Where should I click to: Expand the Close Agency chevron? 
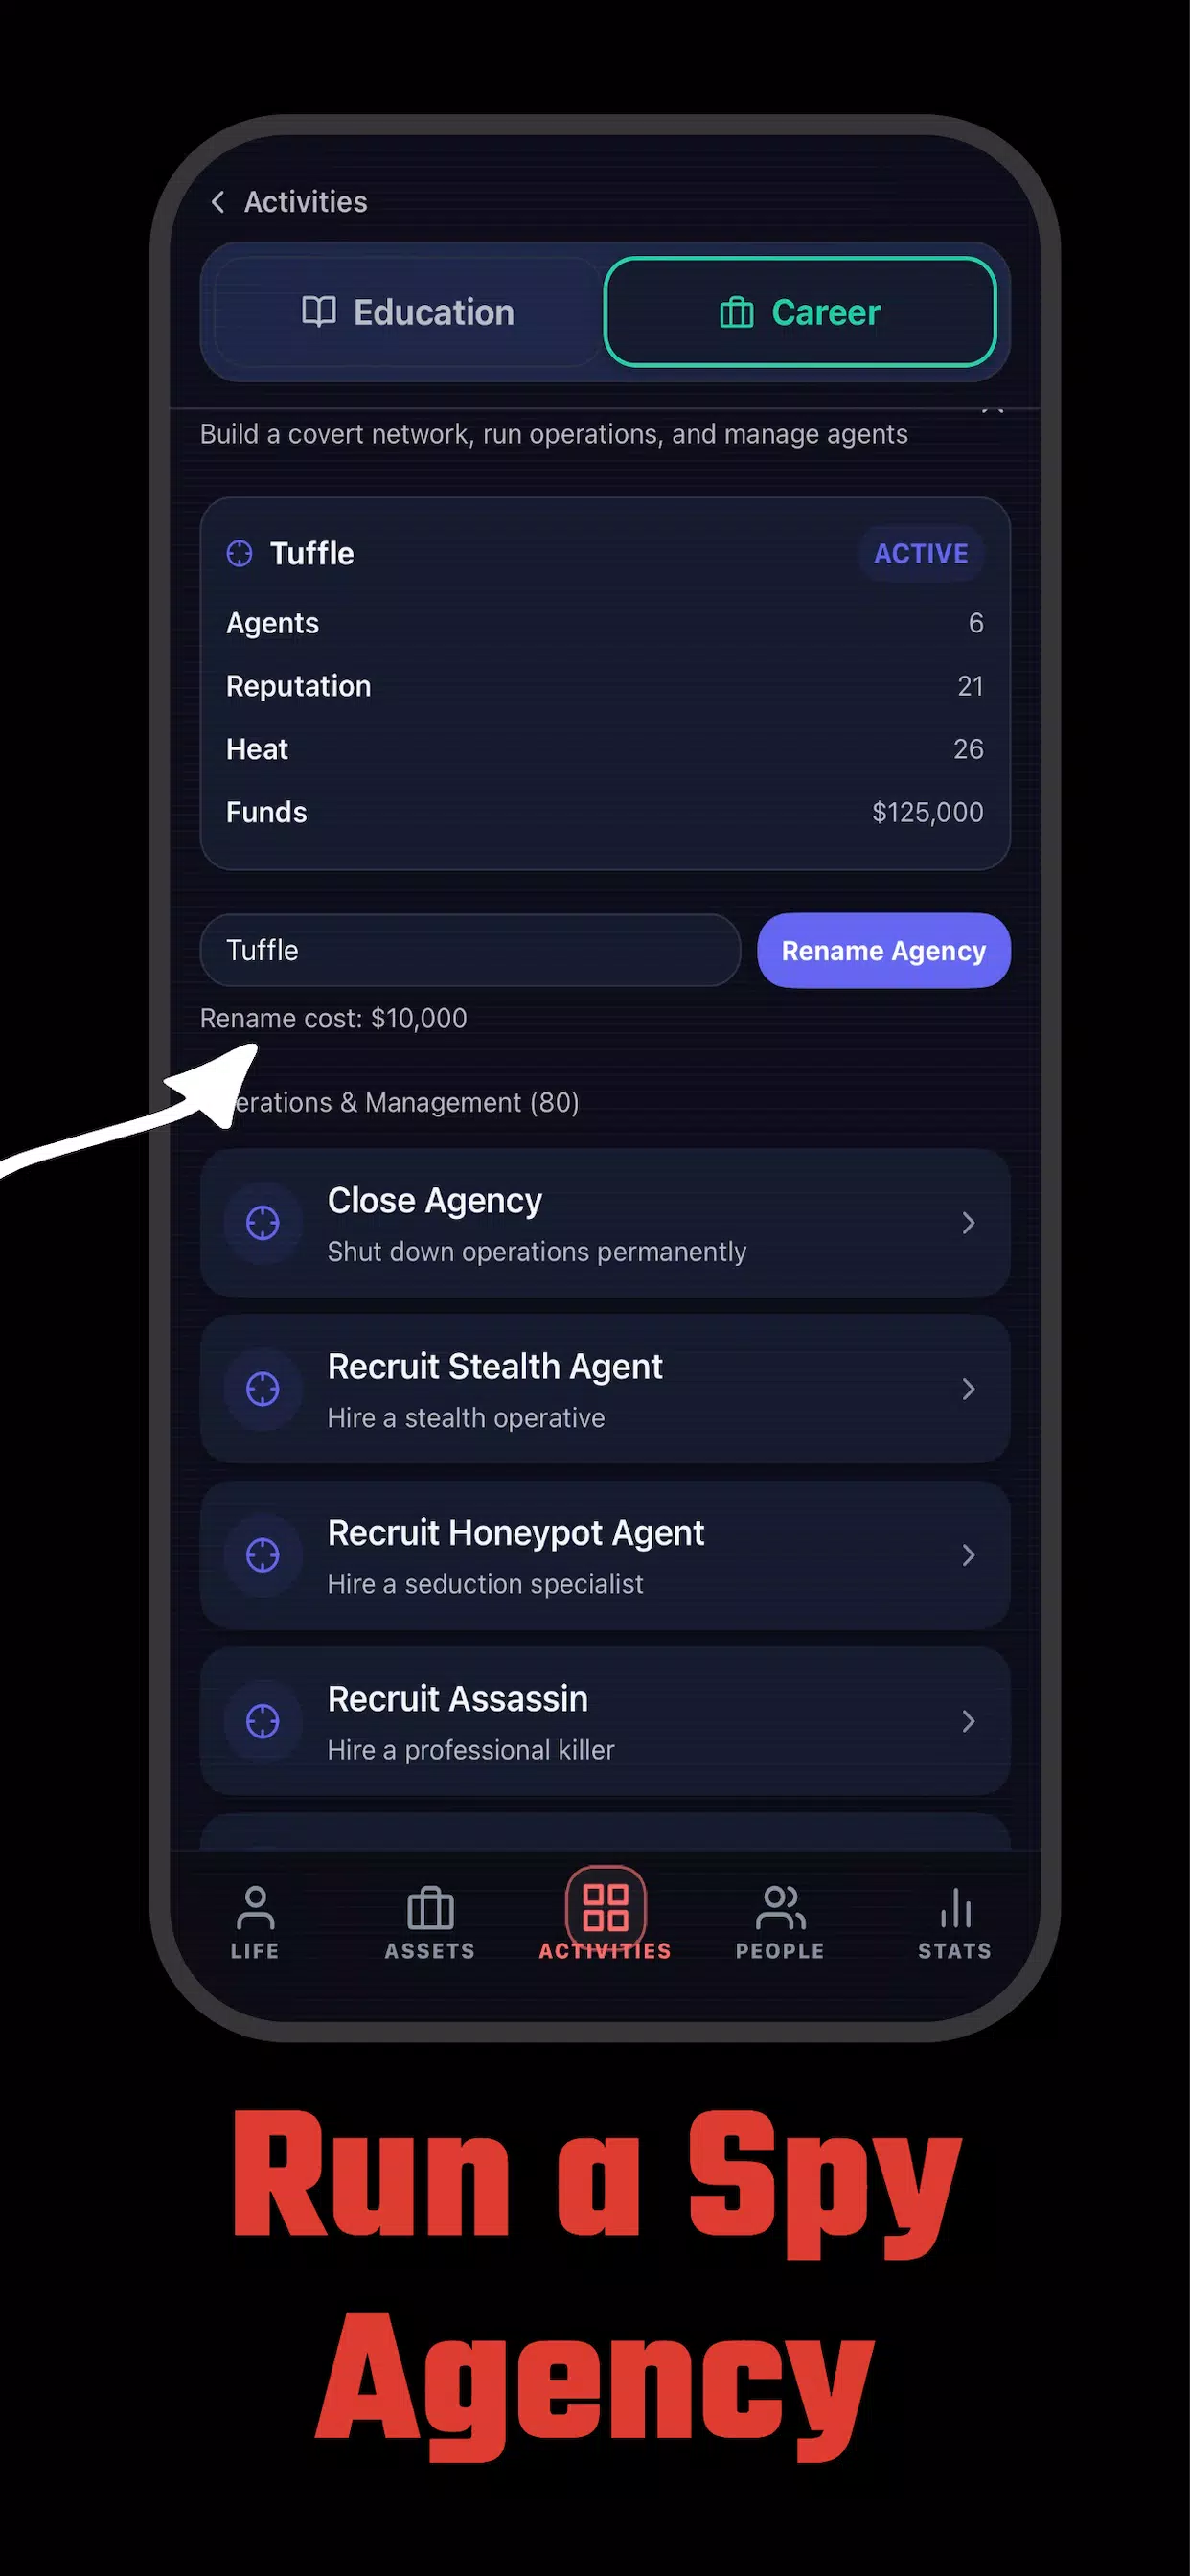tap(968, 1223)
